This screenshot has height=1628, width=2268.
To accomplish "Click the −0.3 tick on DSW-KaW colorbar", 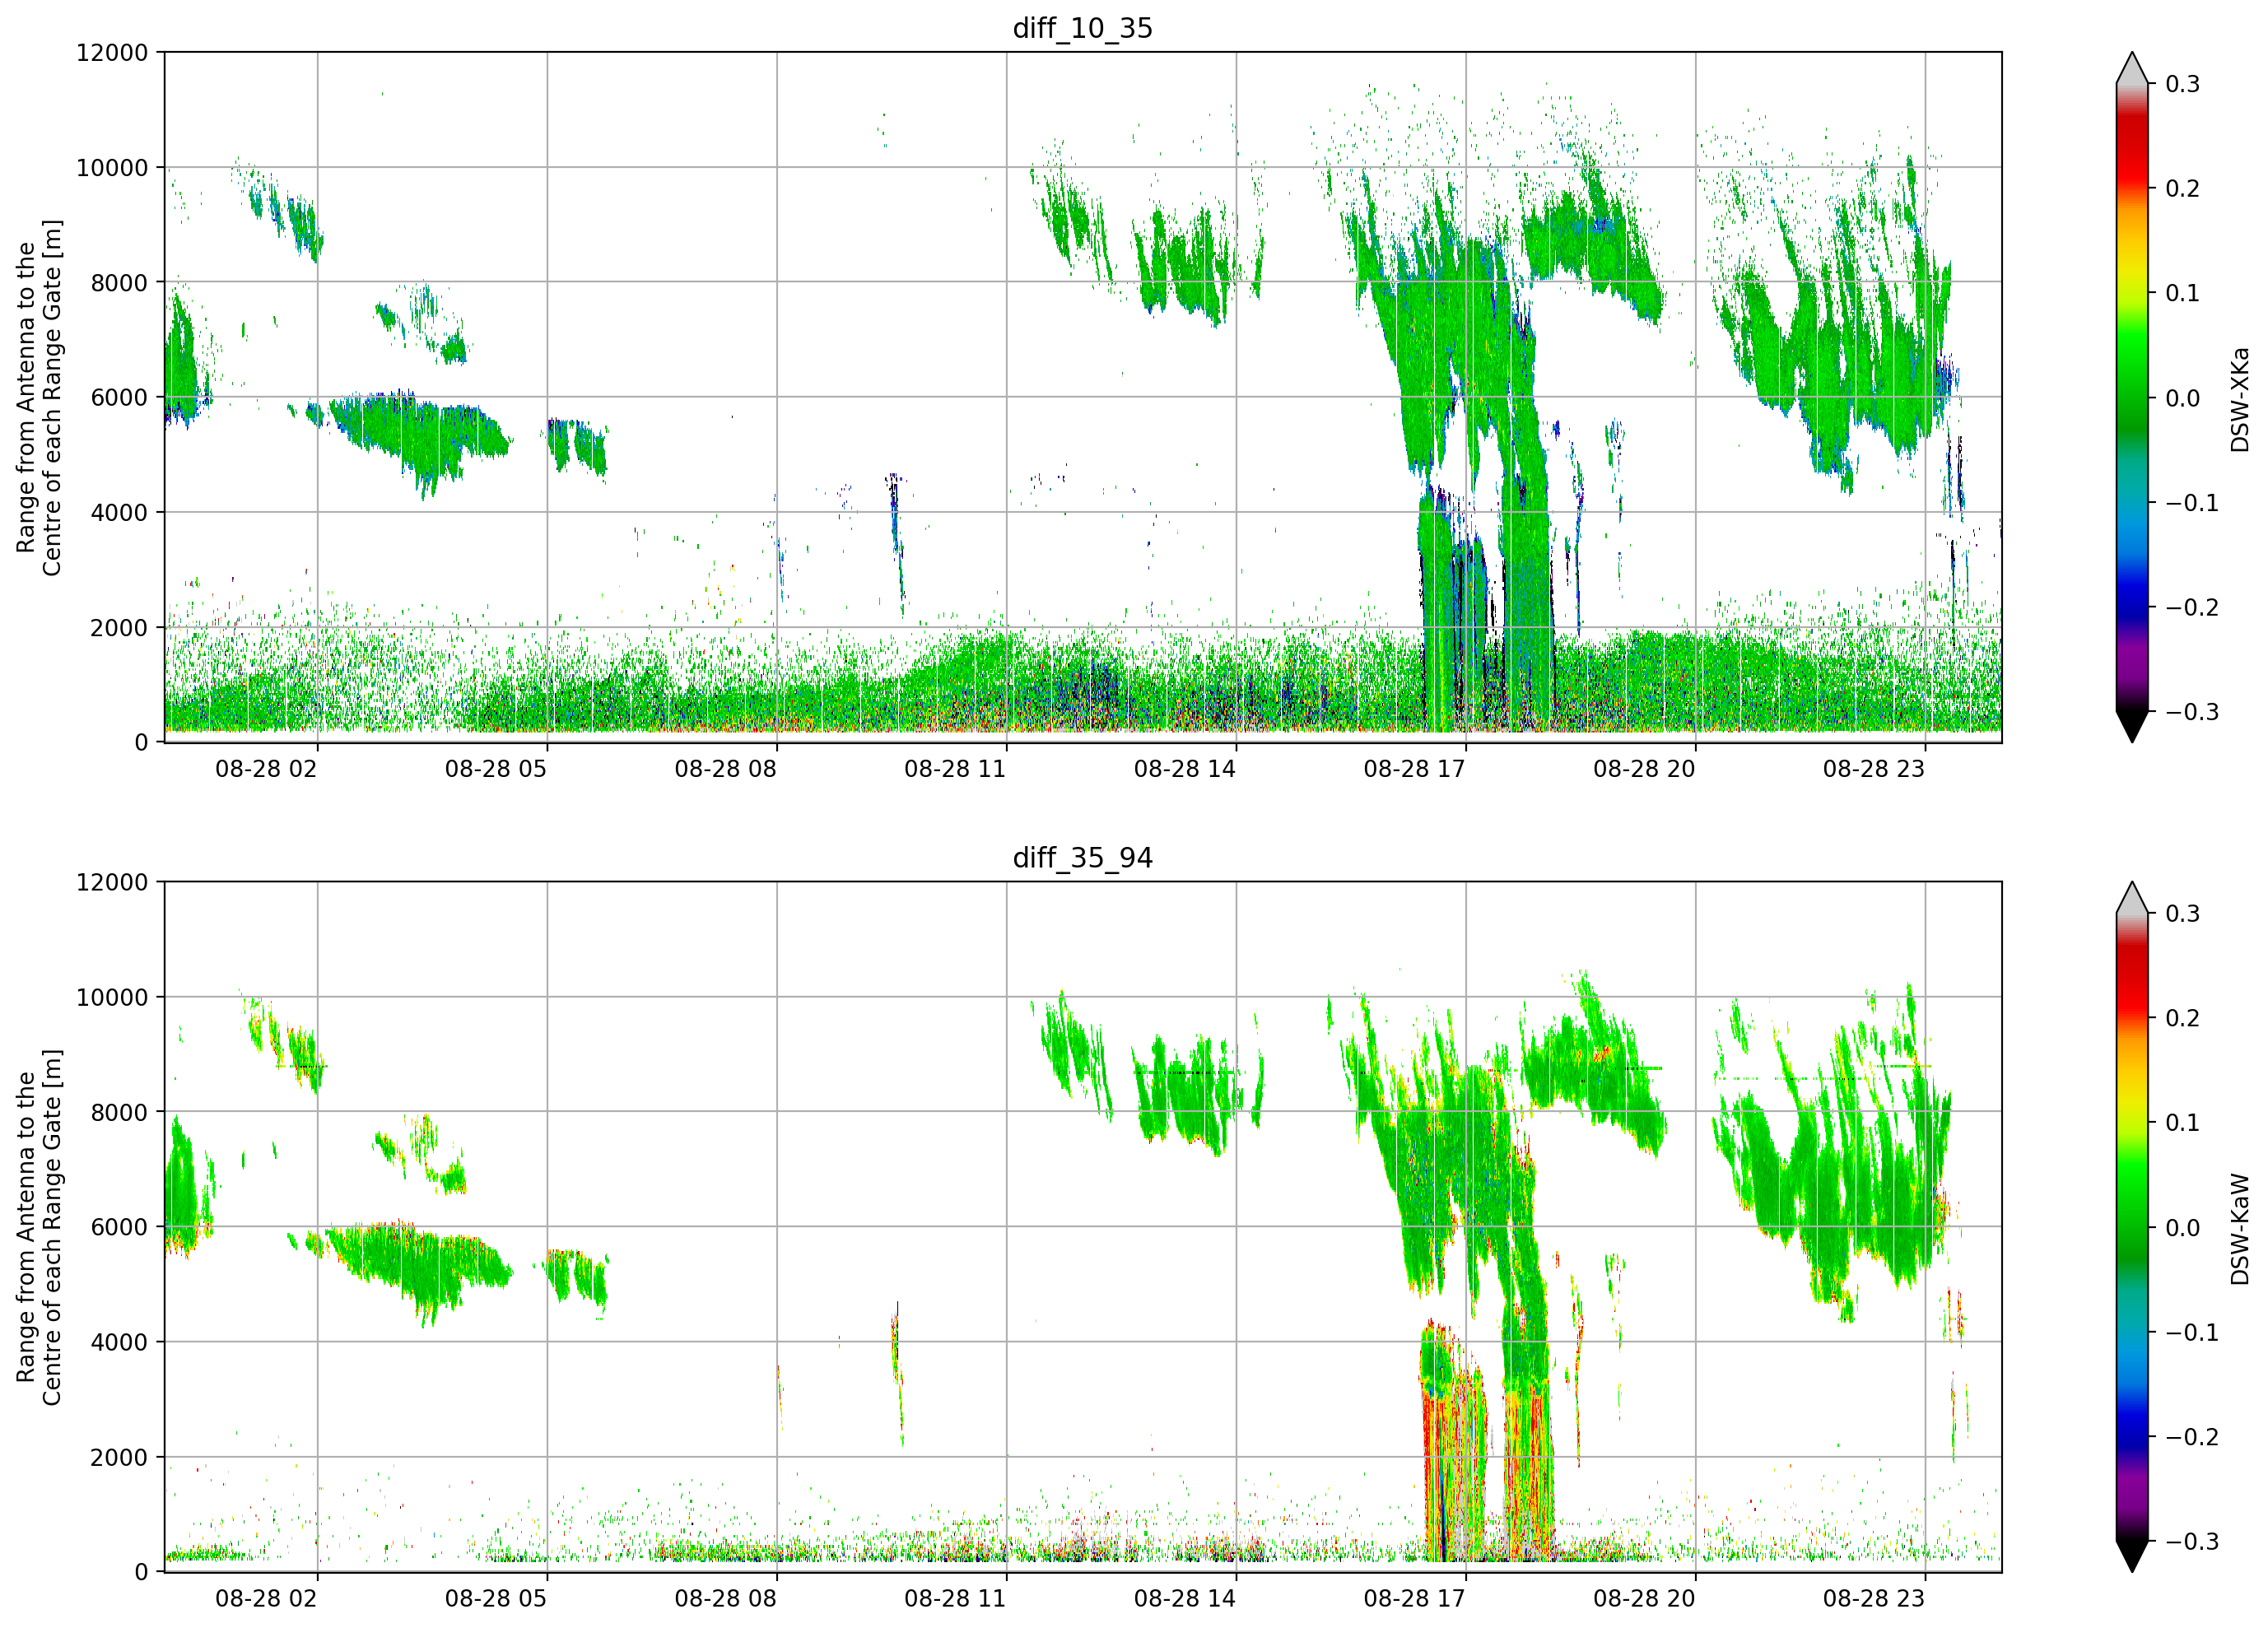I will click(x=2192, y=1541).
